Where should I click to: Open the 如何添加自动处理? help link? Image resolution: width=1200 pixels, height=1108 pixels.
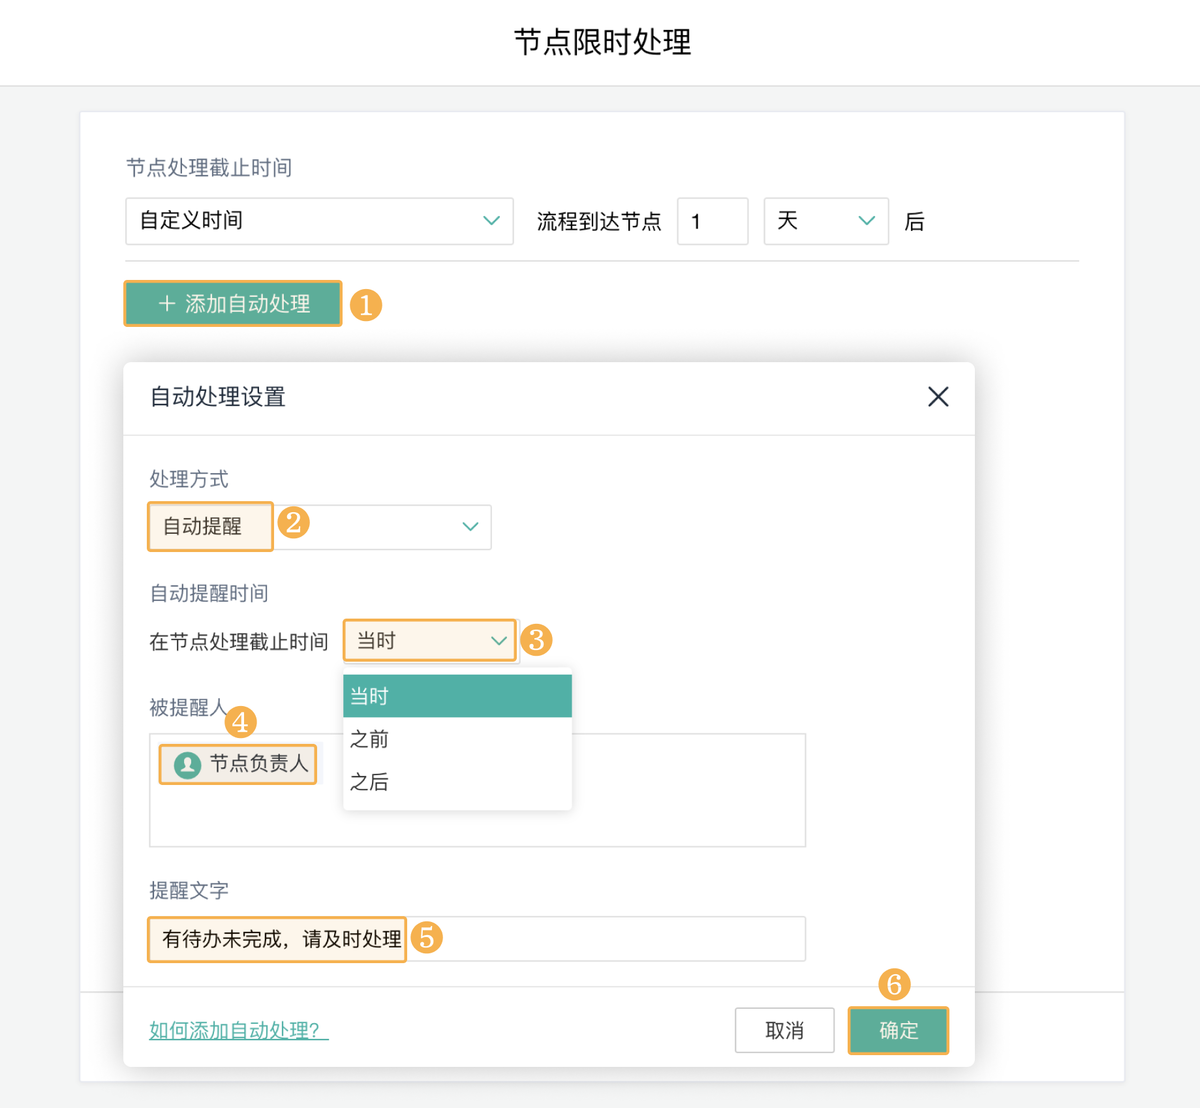coord(238,1031)
